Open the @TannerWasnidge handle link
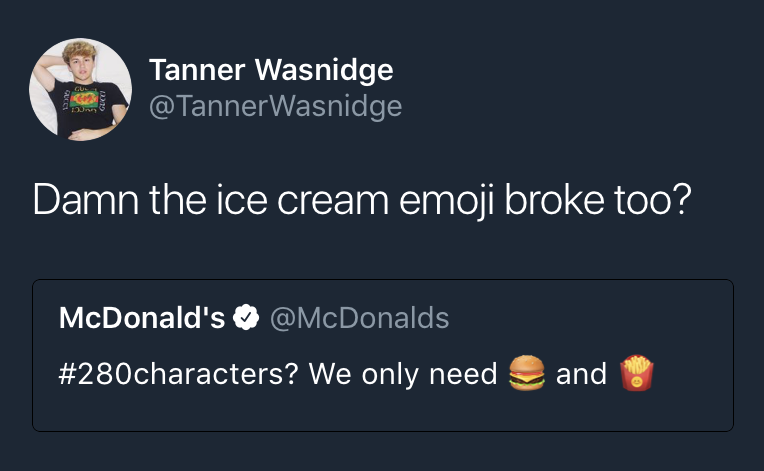The height and width of the screenshot is (471, 764). click(x=275, y=106)
